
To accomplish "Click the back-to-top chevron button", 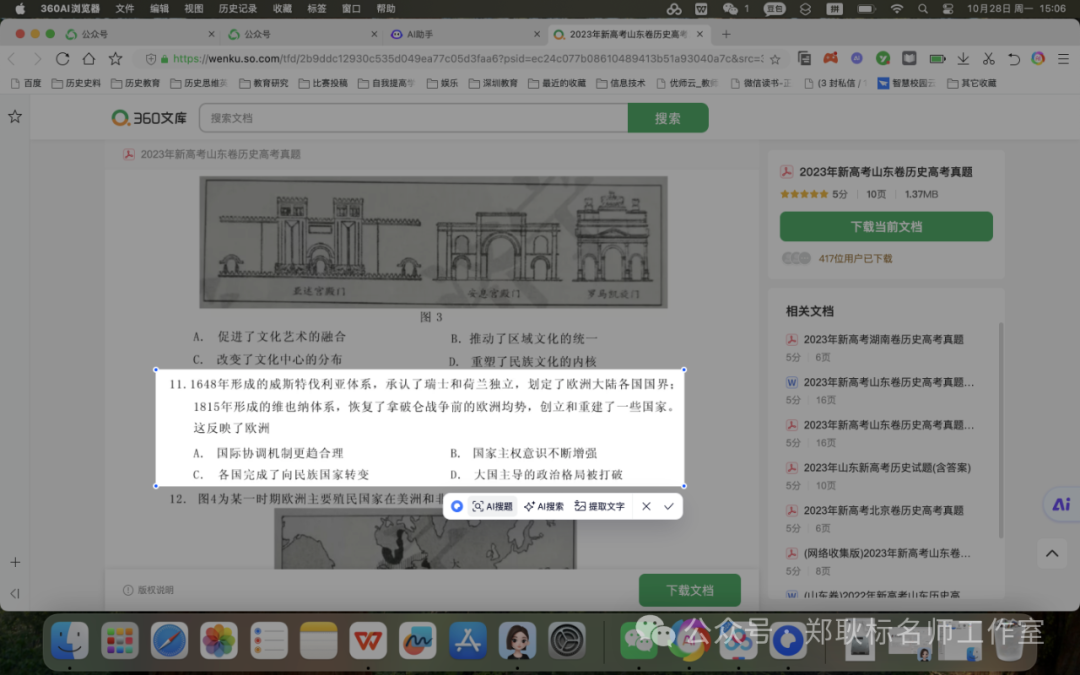I will [x=1052, y=553].
